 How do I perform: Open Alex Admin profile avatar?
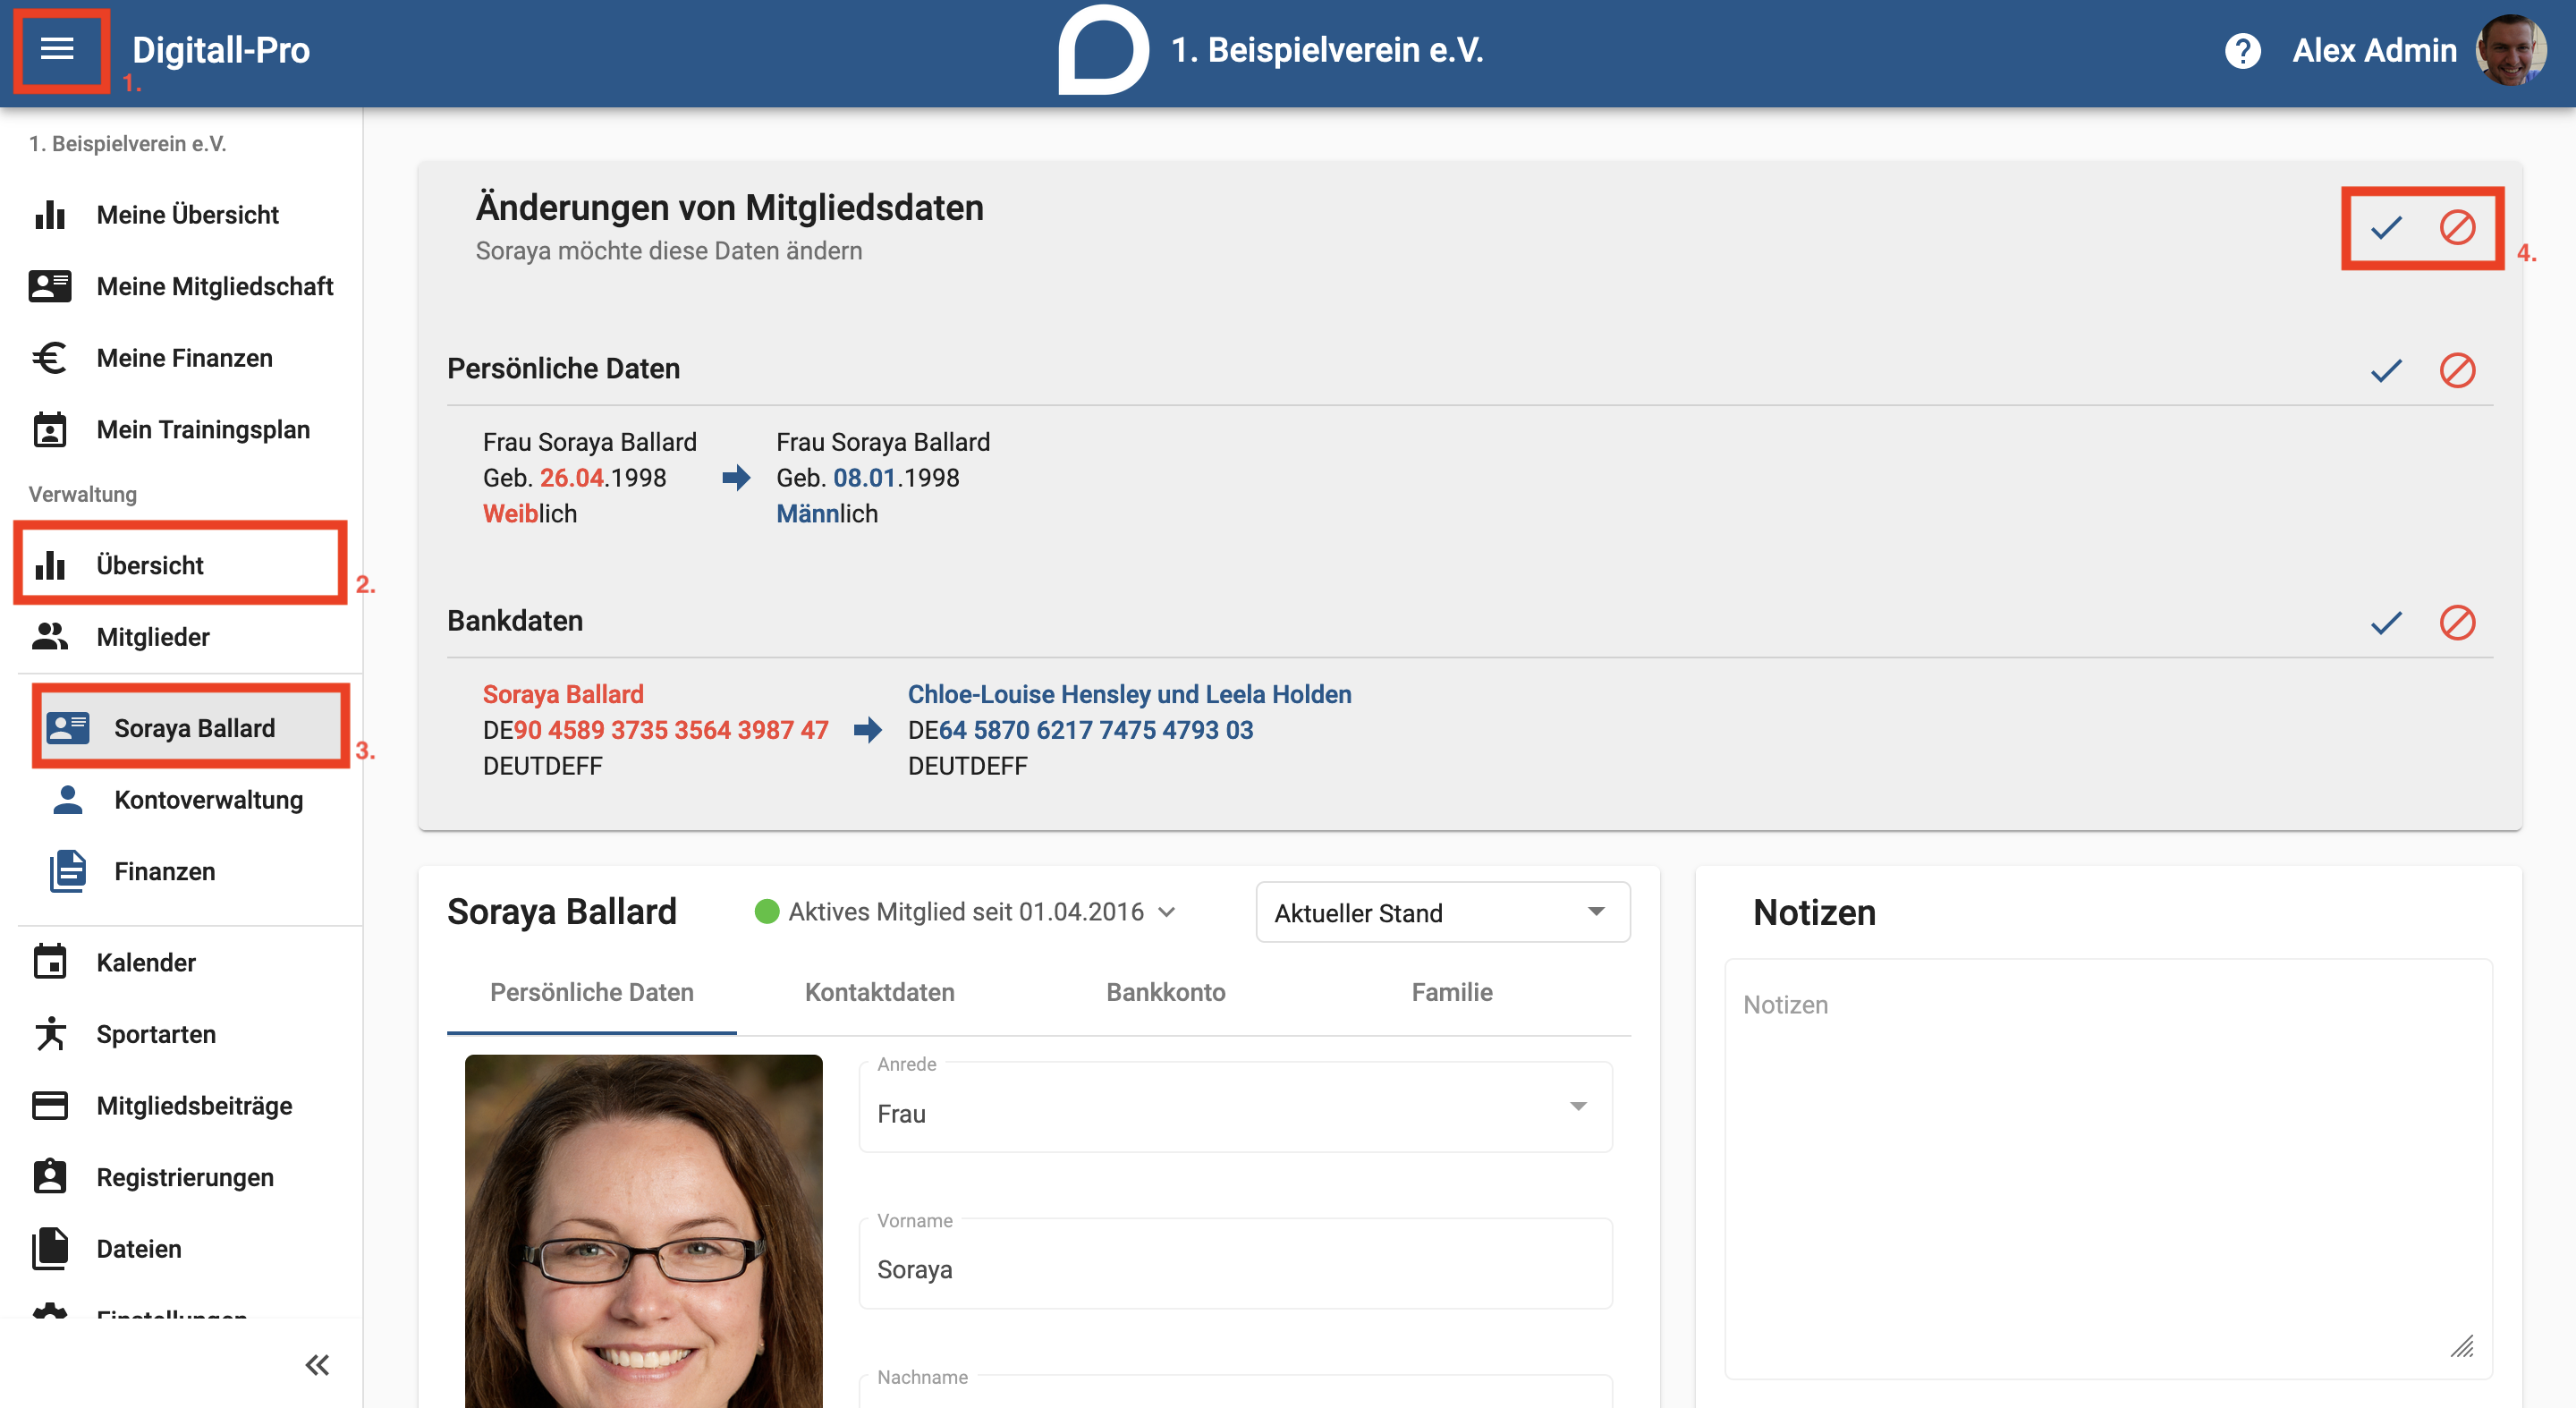(2512, 50)
